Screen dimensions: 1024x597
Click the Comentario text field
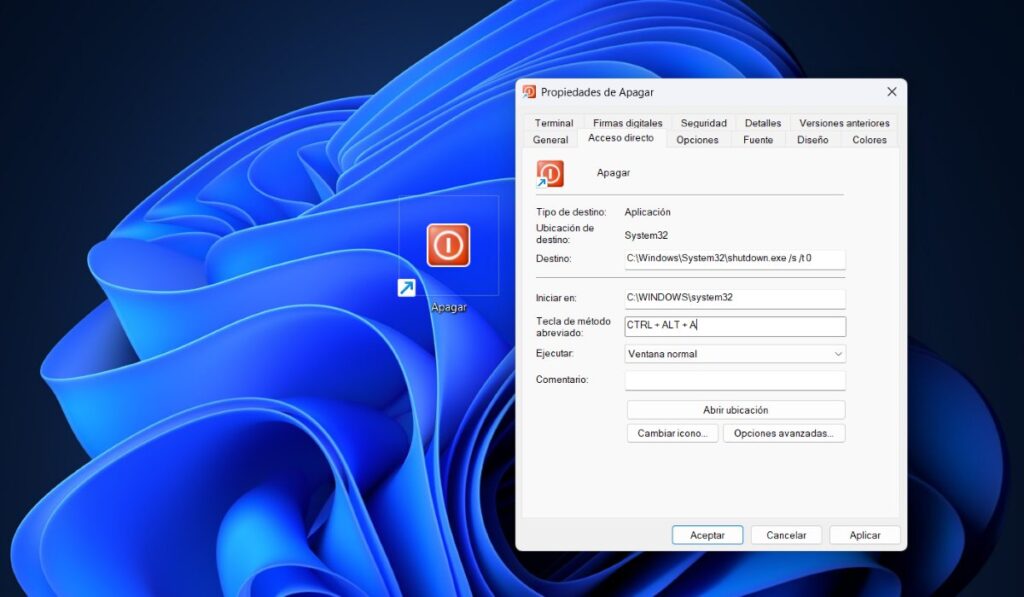point(735,380)
